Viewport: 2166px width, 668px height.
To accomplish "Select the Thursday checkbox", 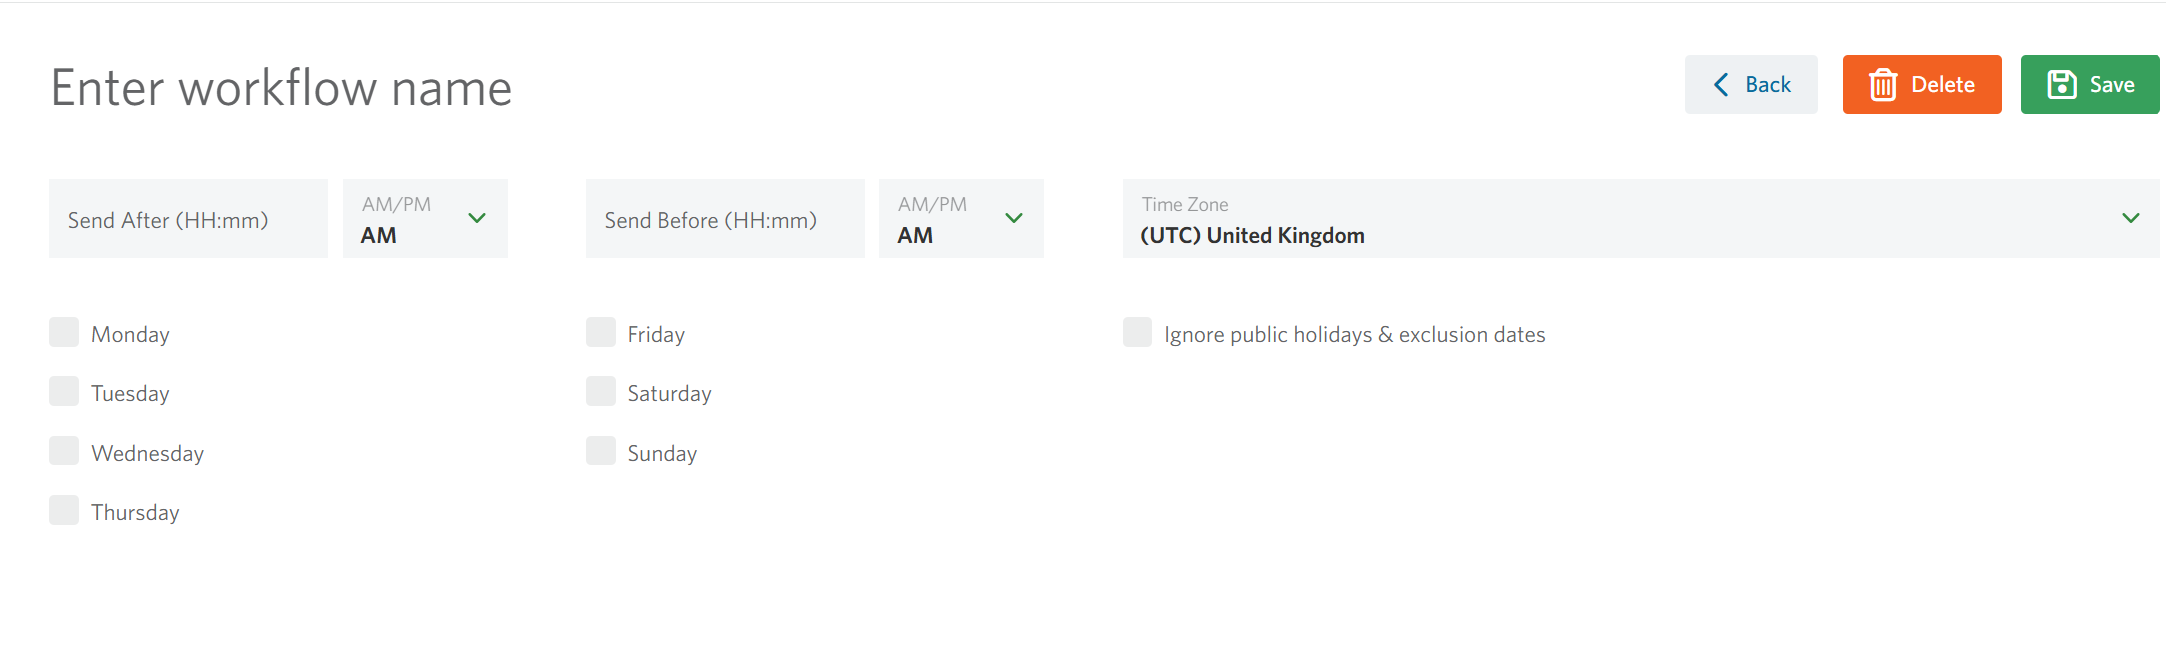I will 64,510.
